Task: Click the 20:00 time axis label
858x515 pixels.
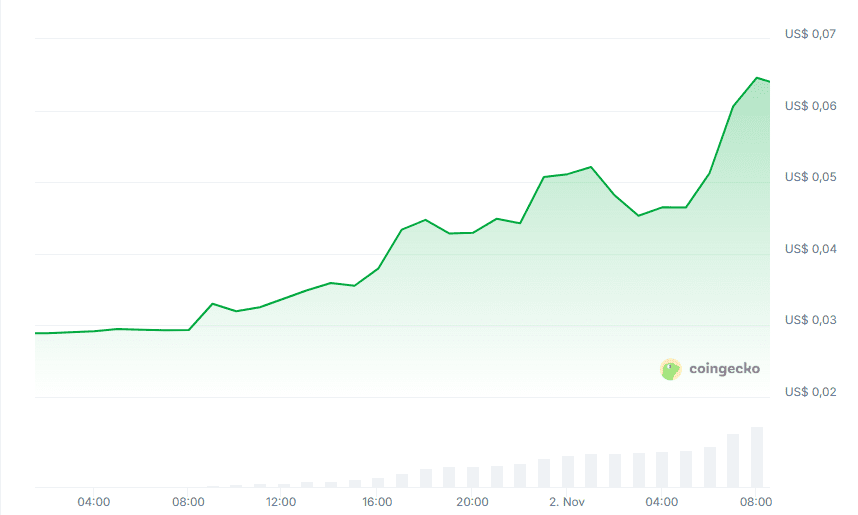Action: (472, 501)
